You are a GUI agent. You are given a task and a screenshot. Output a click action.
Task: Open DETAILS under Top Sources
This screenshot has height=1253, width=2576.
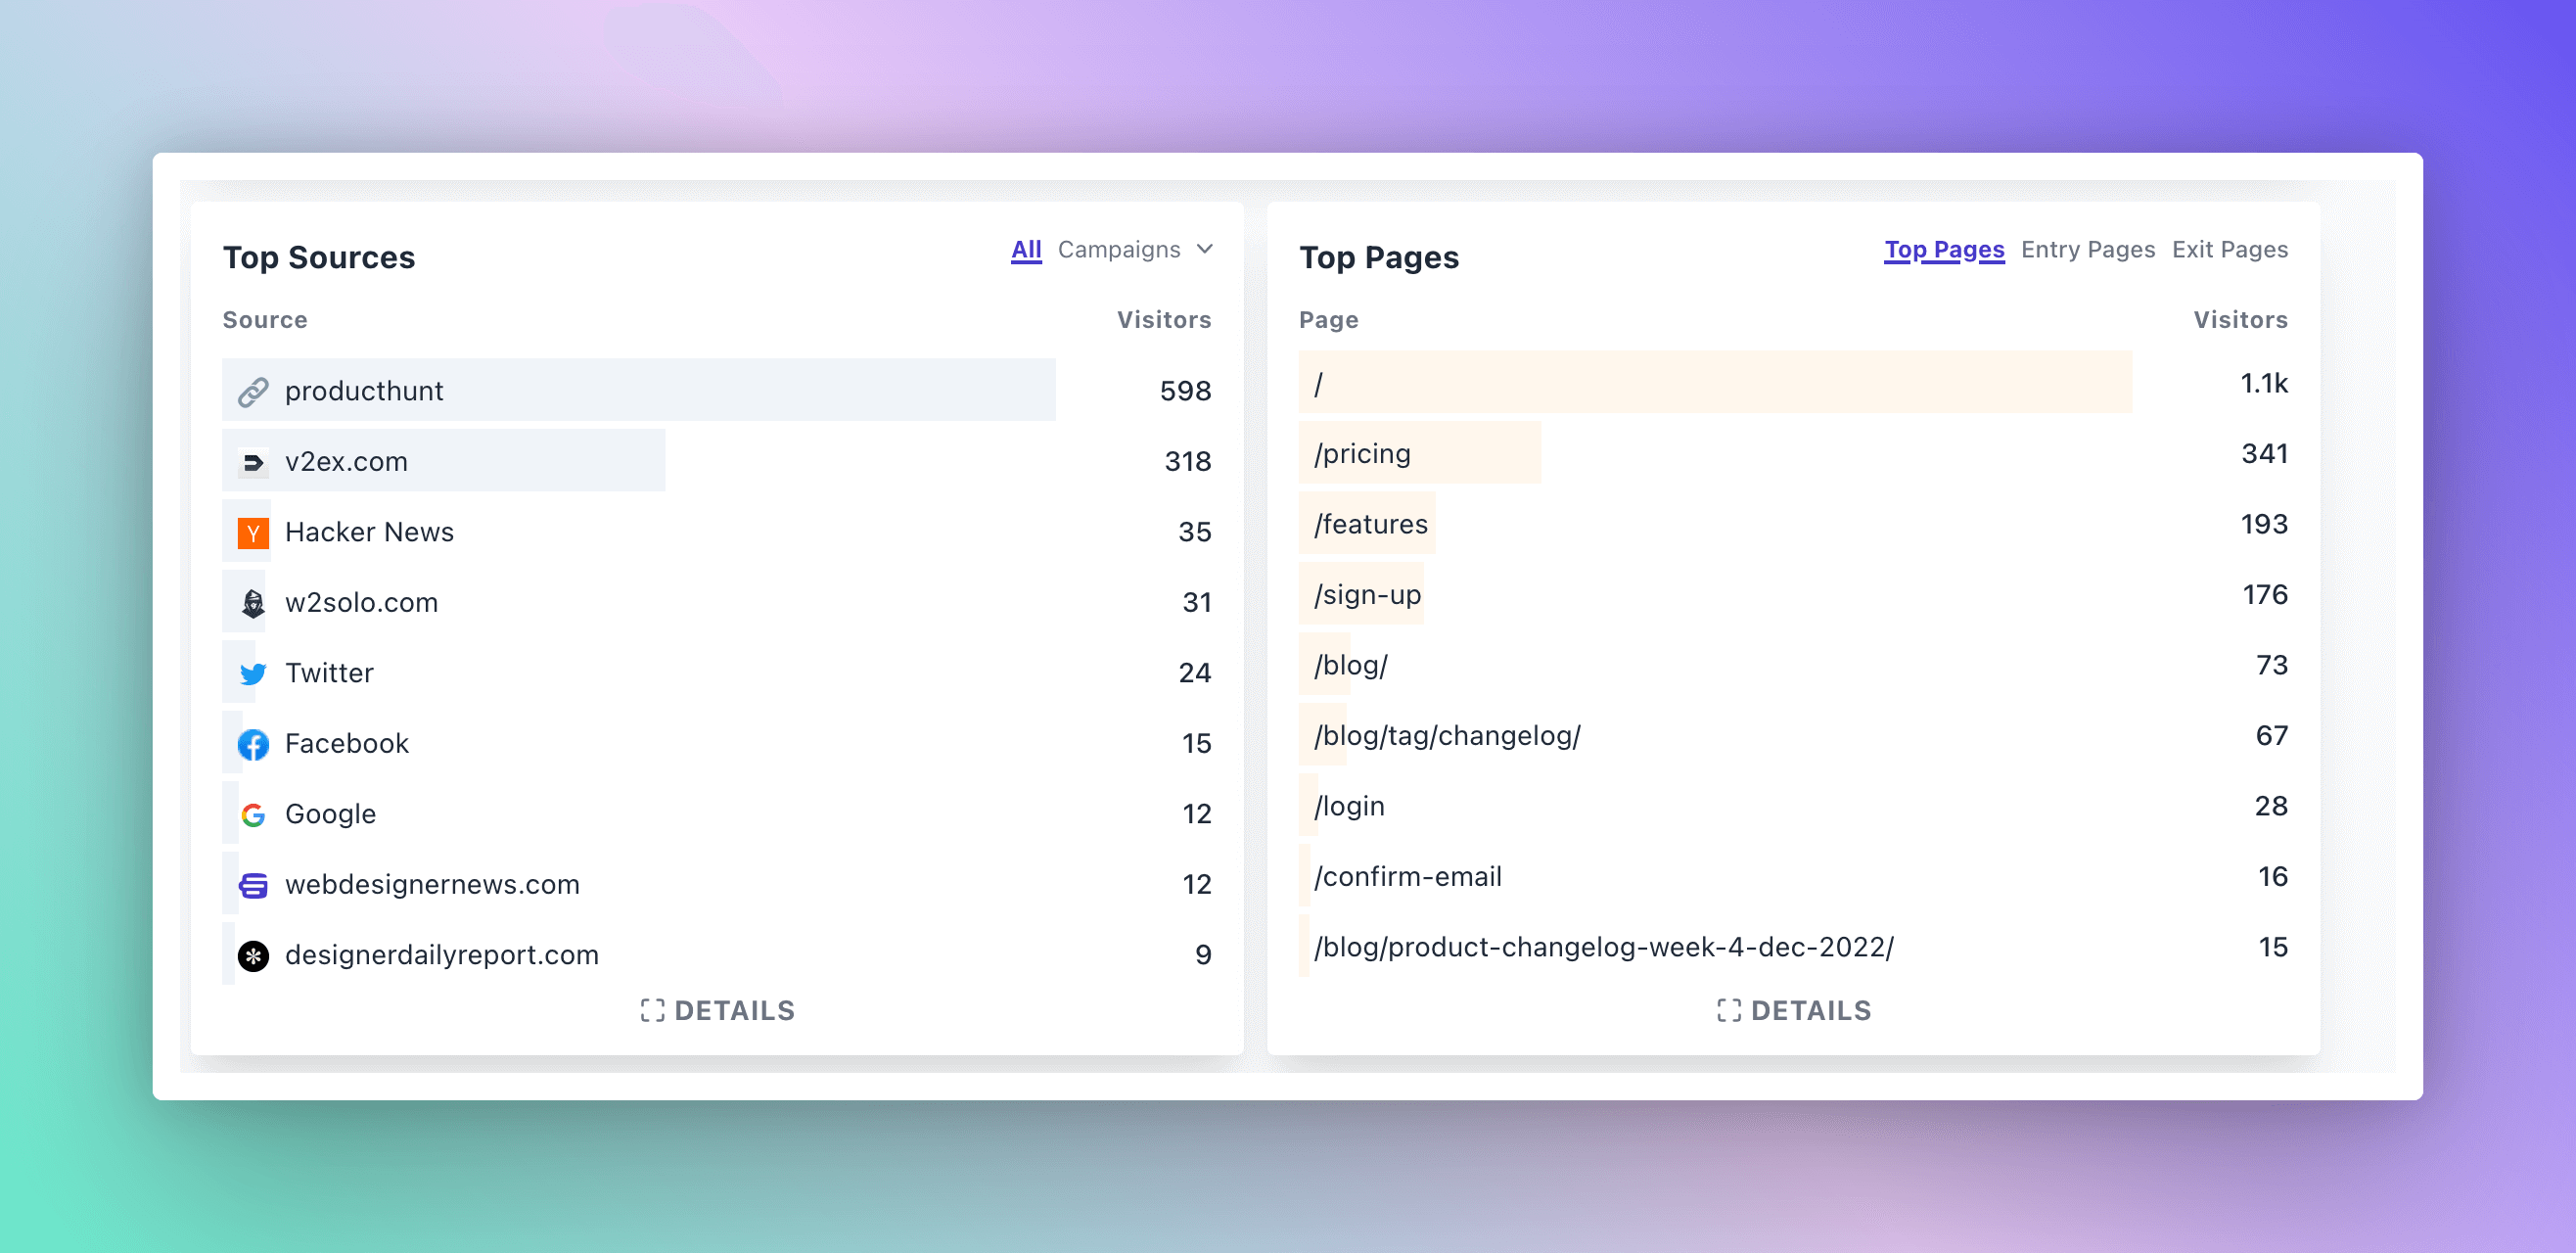coord(718,1011)
